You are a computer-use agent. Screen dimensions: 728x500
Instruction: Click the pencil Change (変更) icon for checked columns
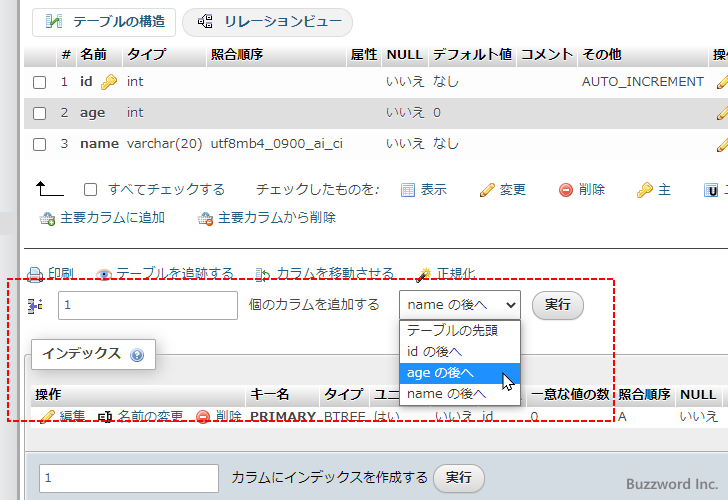pos(487,190)
